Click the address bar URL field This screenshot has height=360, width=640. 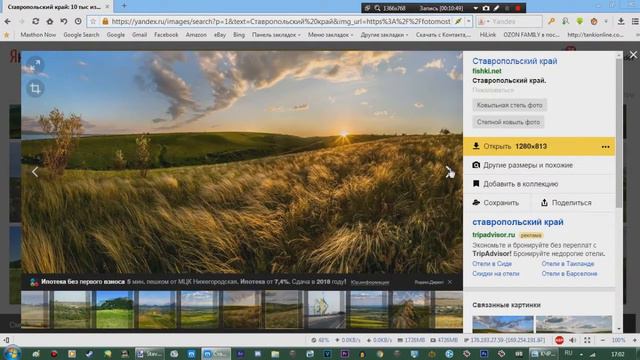click(x=280, y=21)
